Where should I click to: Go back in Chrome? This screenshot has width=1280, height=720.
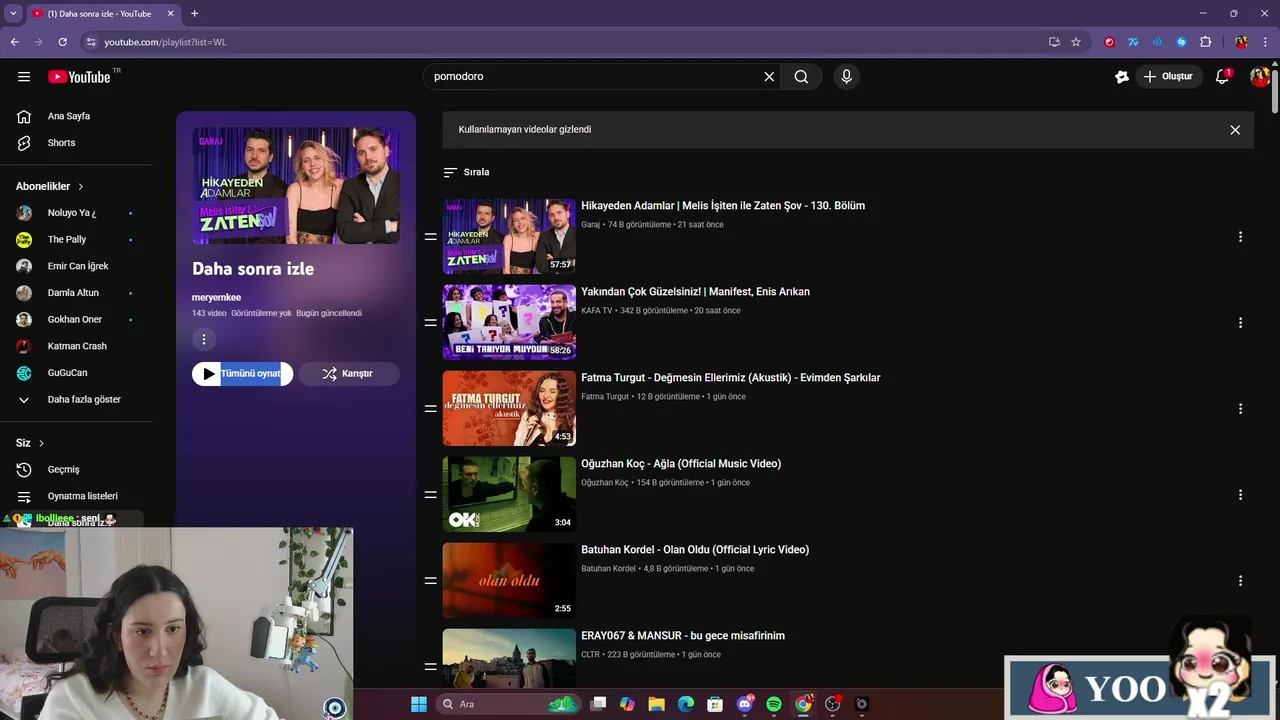tap(14, 42)
